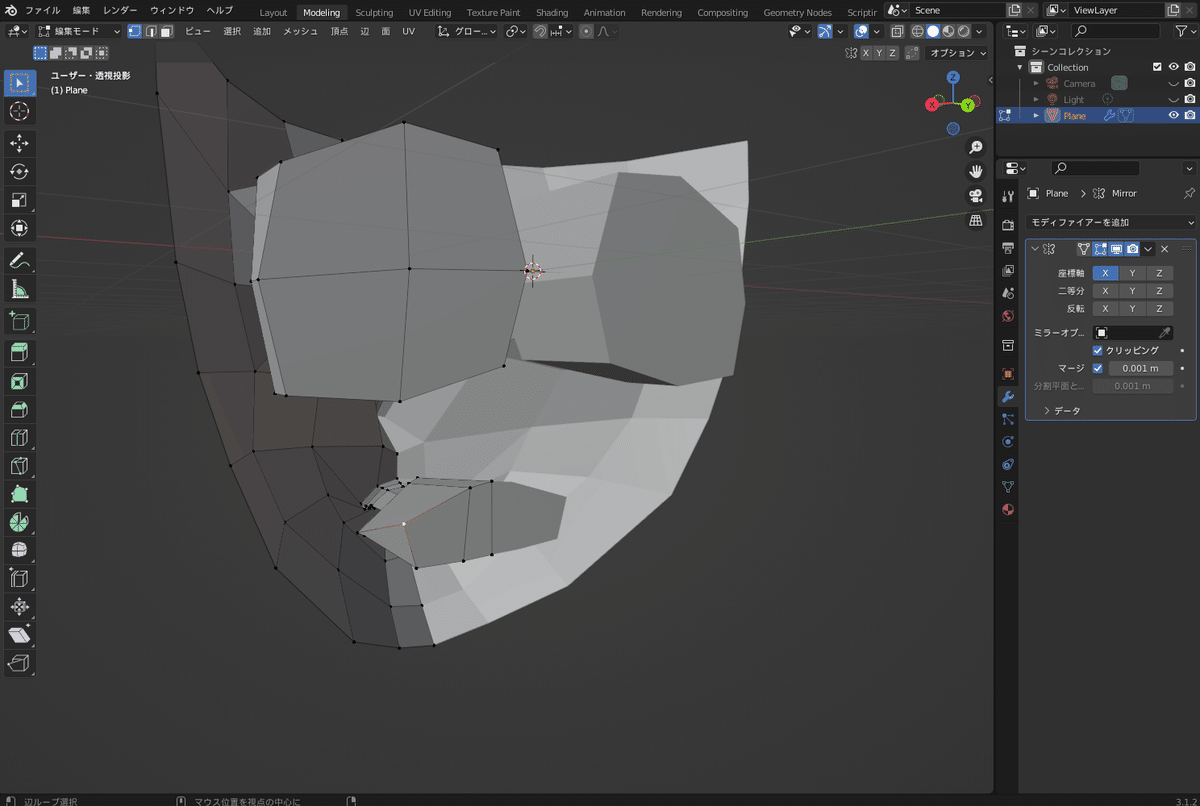Open the World properties tab

click(x=1008, y=316)
